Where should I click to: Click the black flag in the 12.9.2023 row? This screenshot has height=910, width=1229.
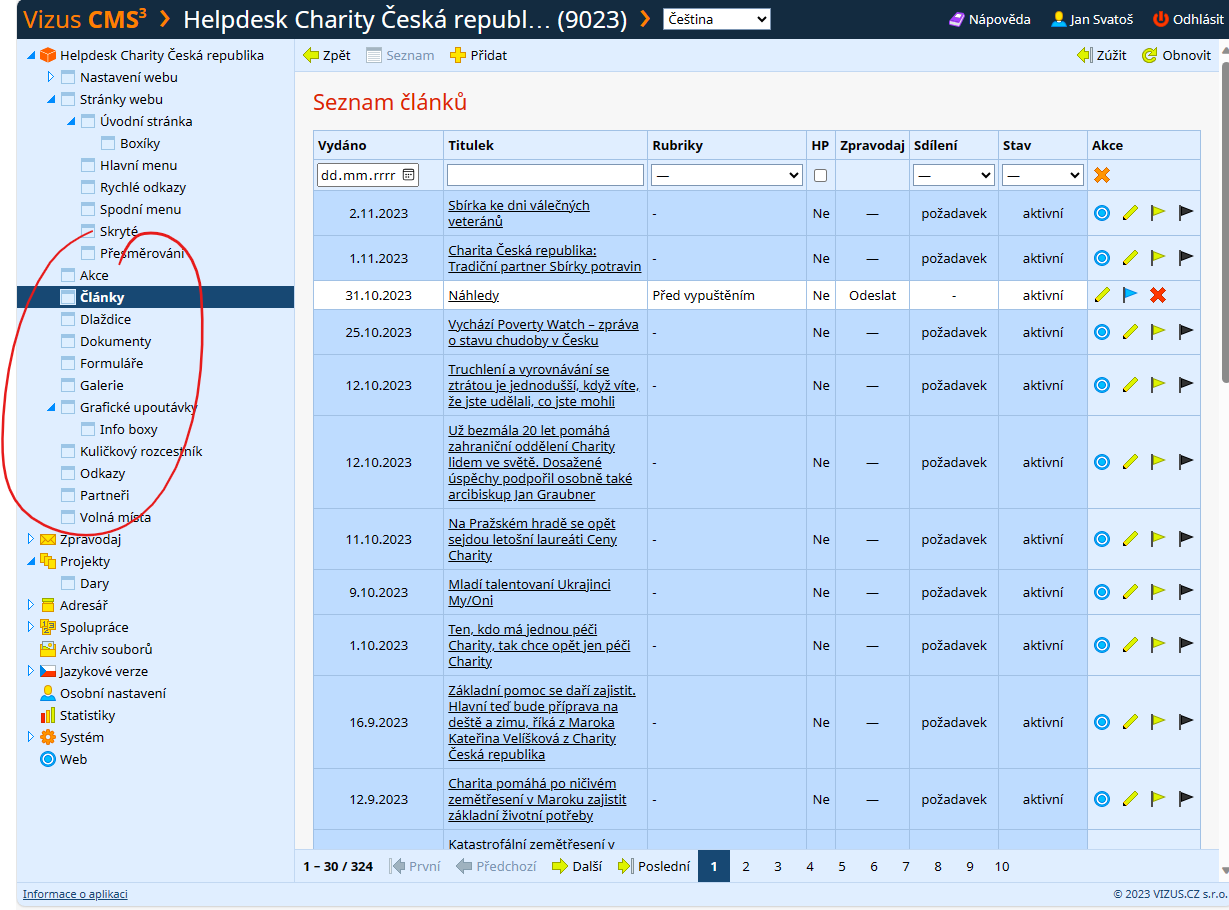tap(1186, 799)
